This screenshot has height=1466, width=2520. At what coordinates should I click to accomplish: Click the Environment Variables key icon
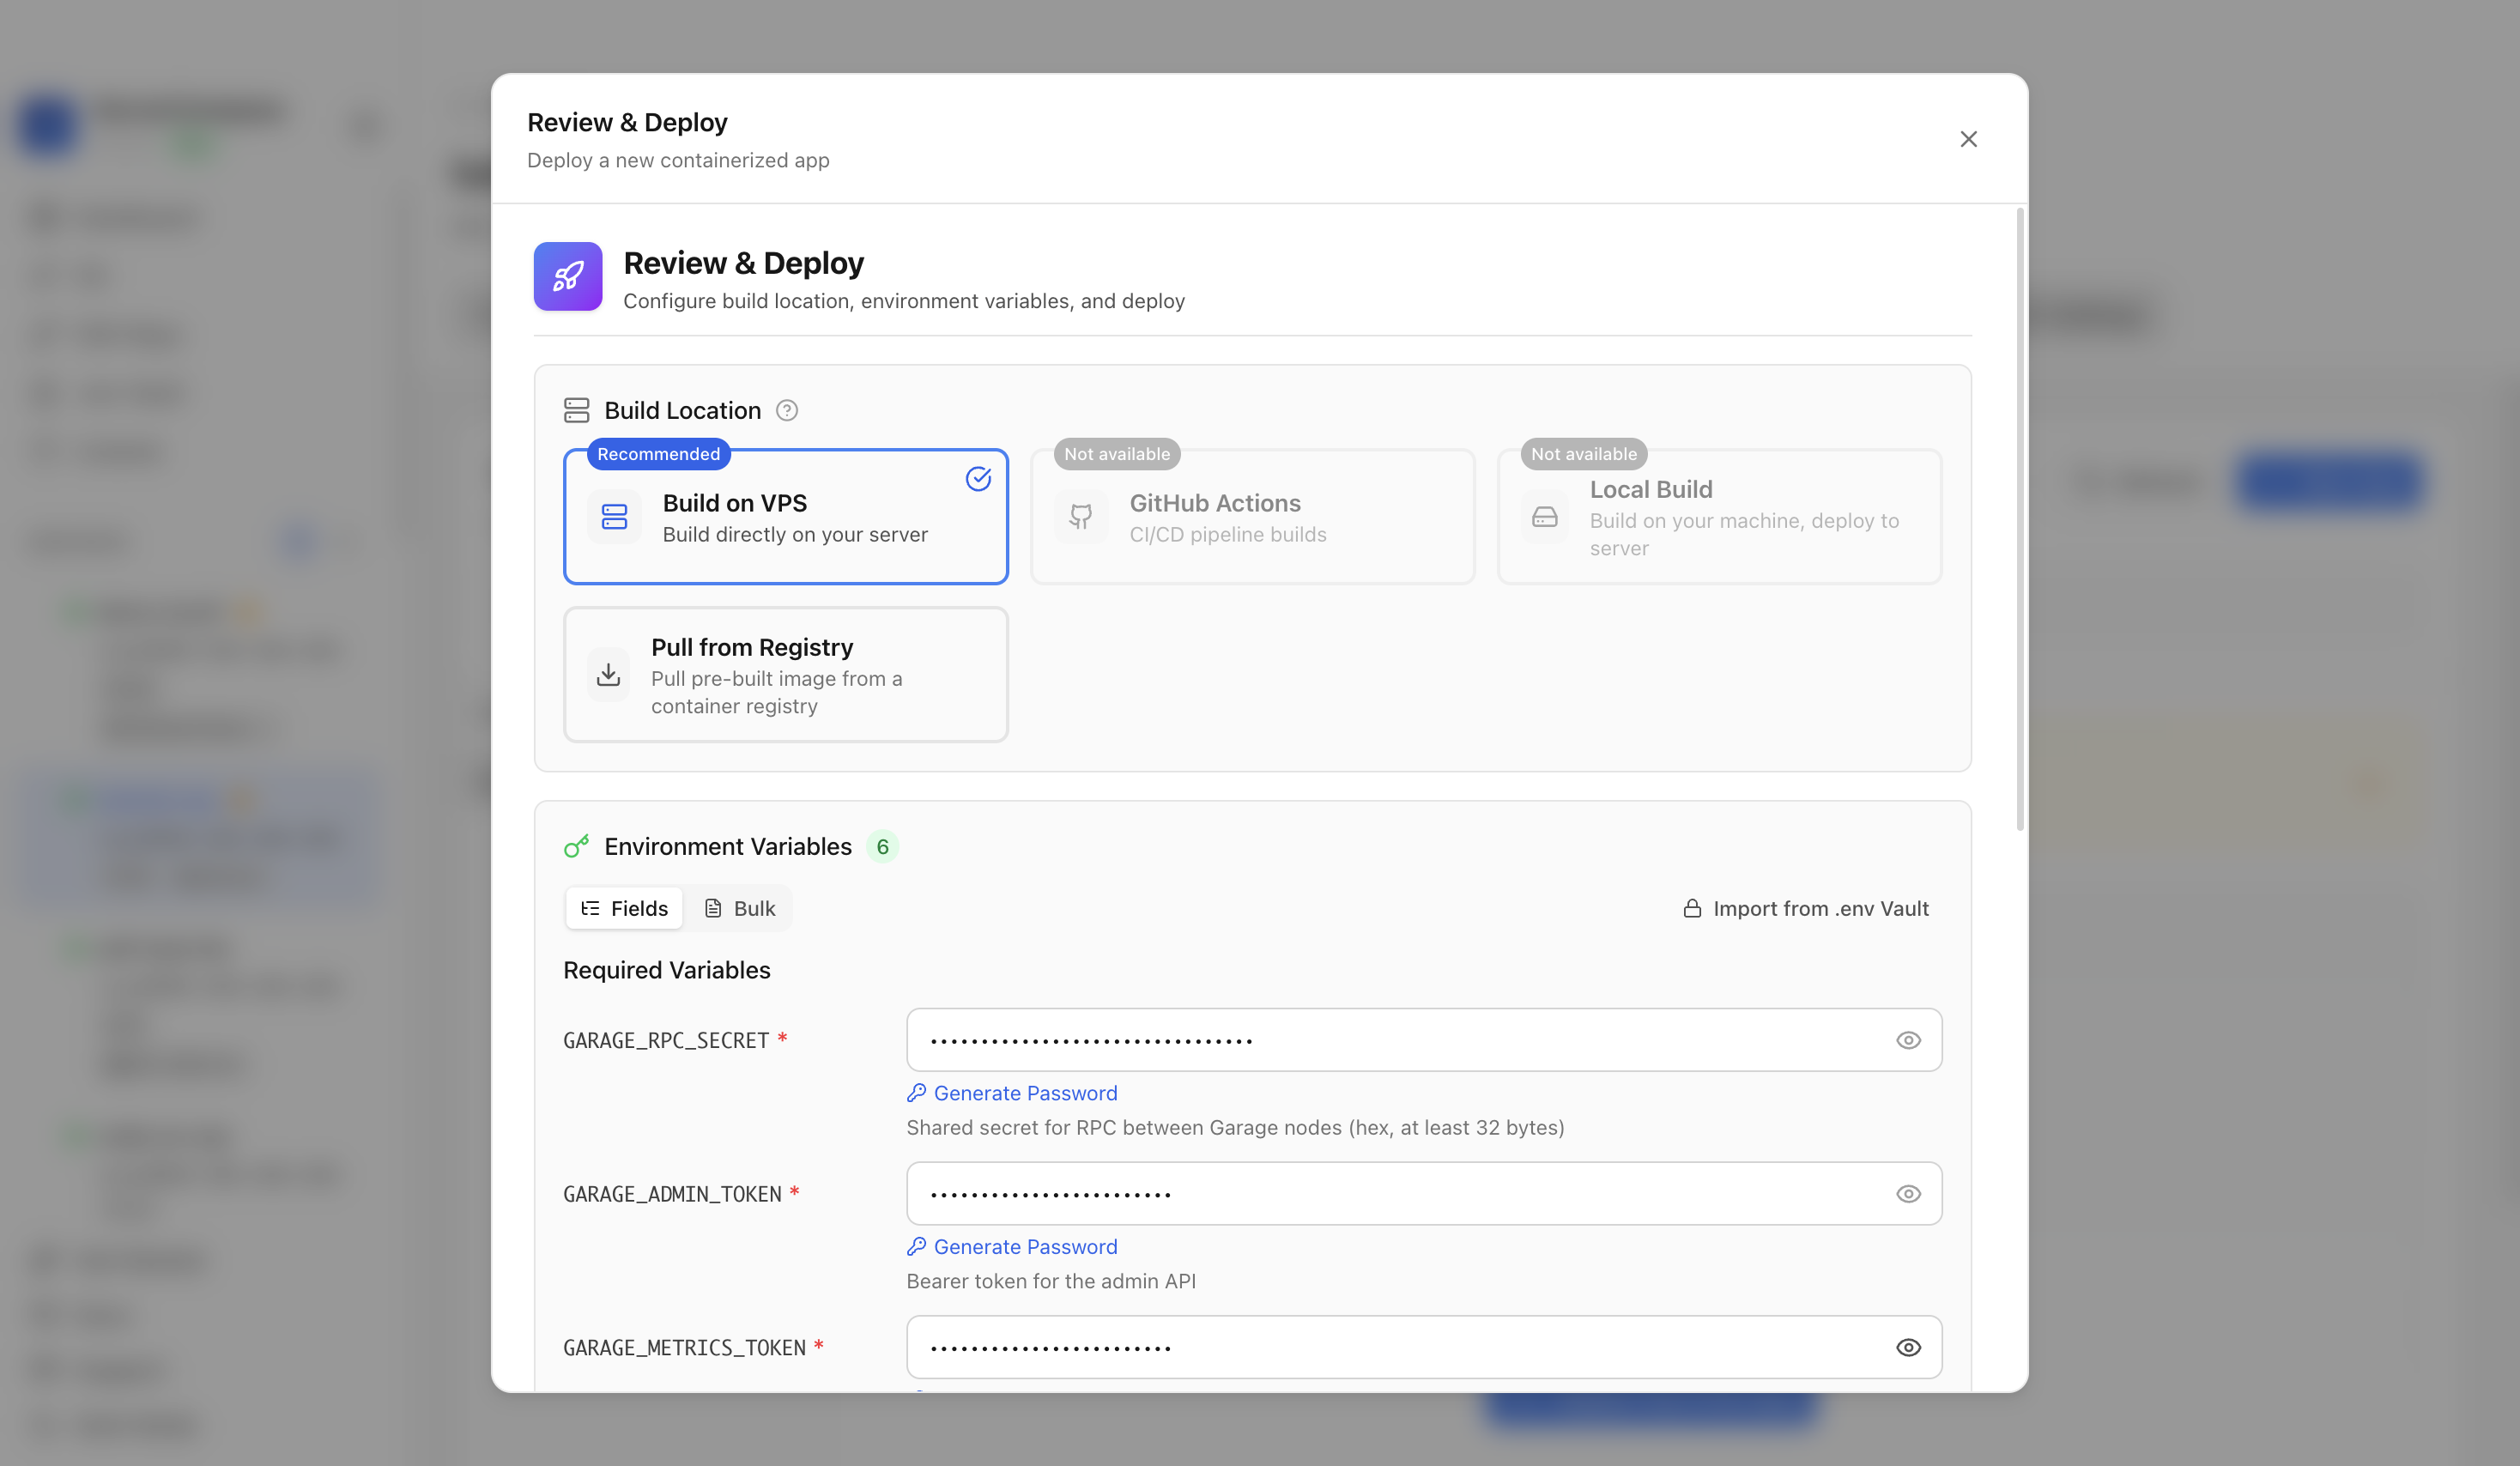[577, 846]
